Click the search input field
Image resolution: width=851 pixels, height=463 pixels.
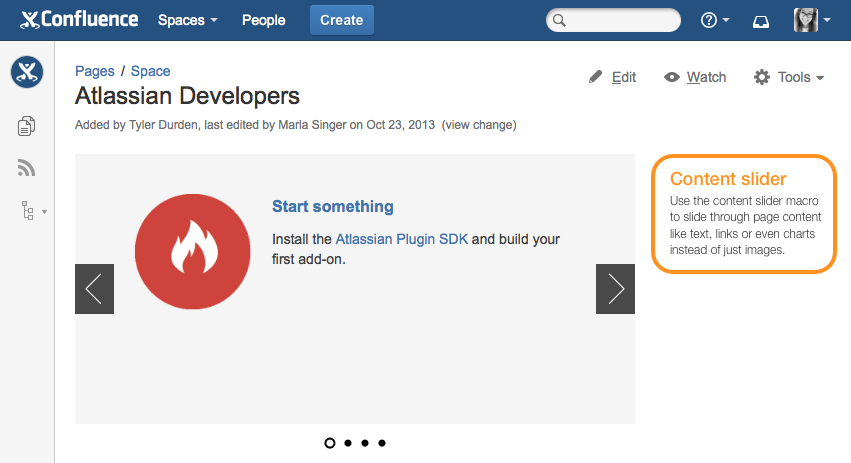click(613, 20)
